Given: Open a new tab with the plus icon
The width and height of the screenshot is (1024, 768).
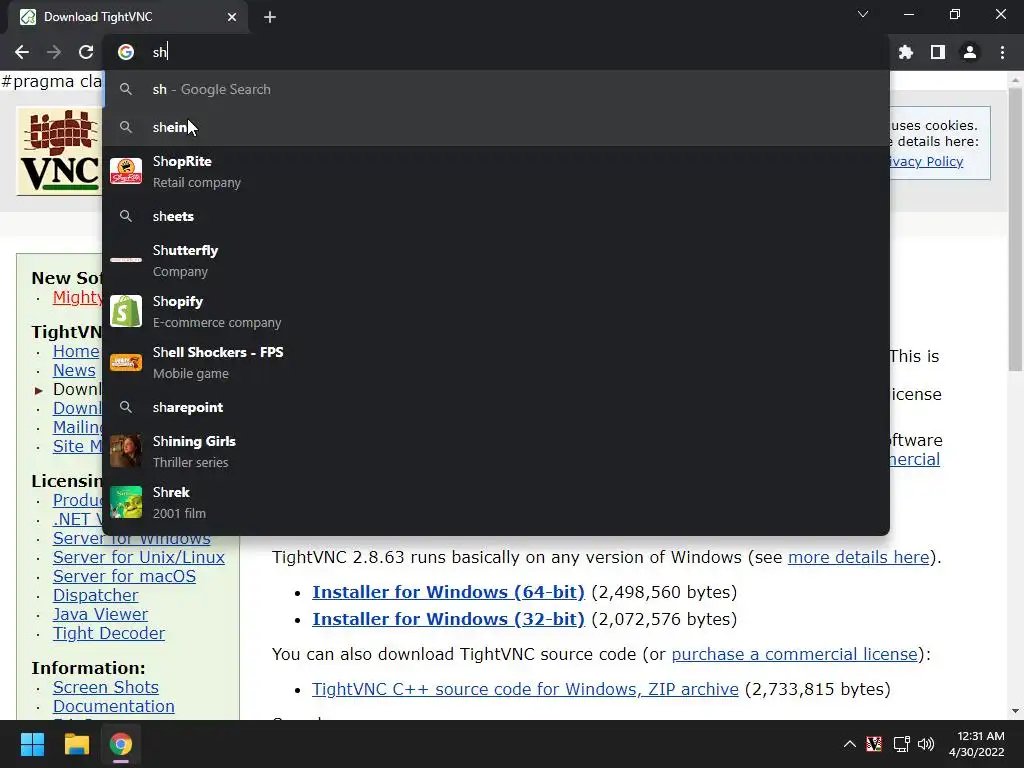Looking at the screenshot, I should click(x=270, y=17).
